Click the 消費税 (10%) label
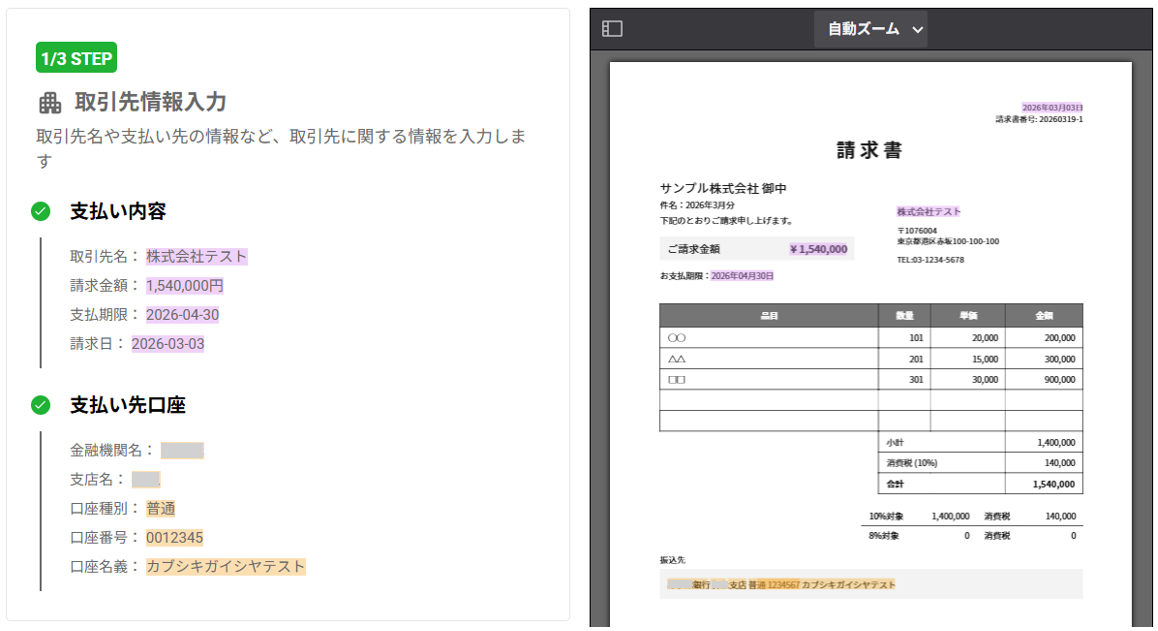The width and height of the screenshot is (1158, 631). (x=912, y=463)
